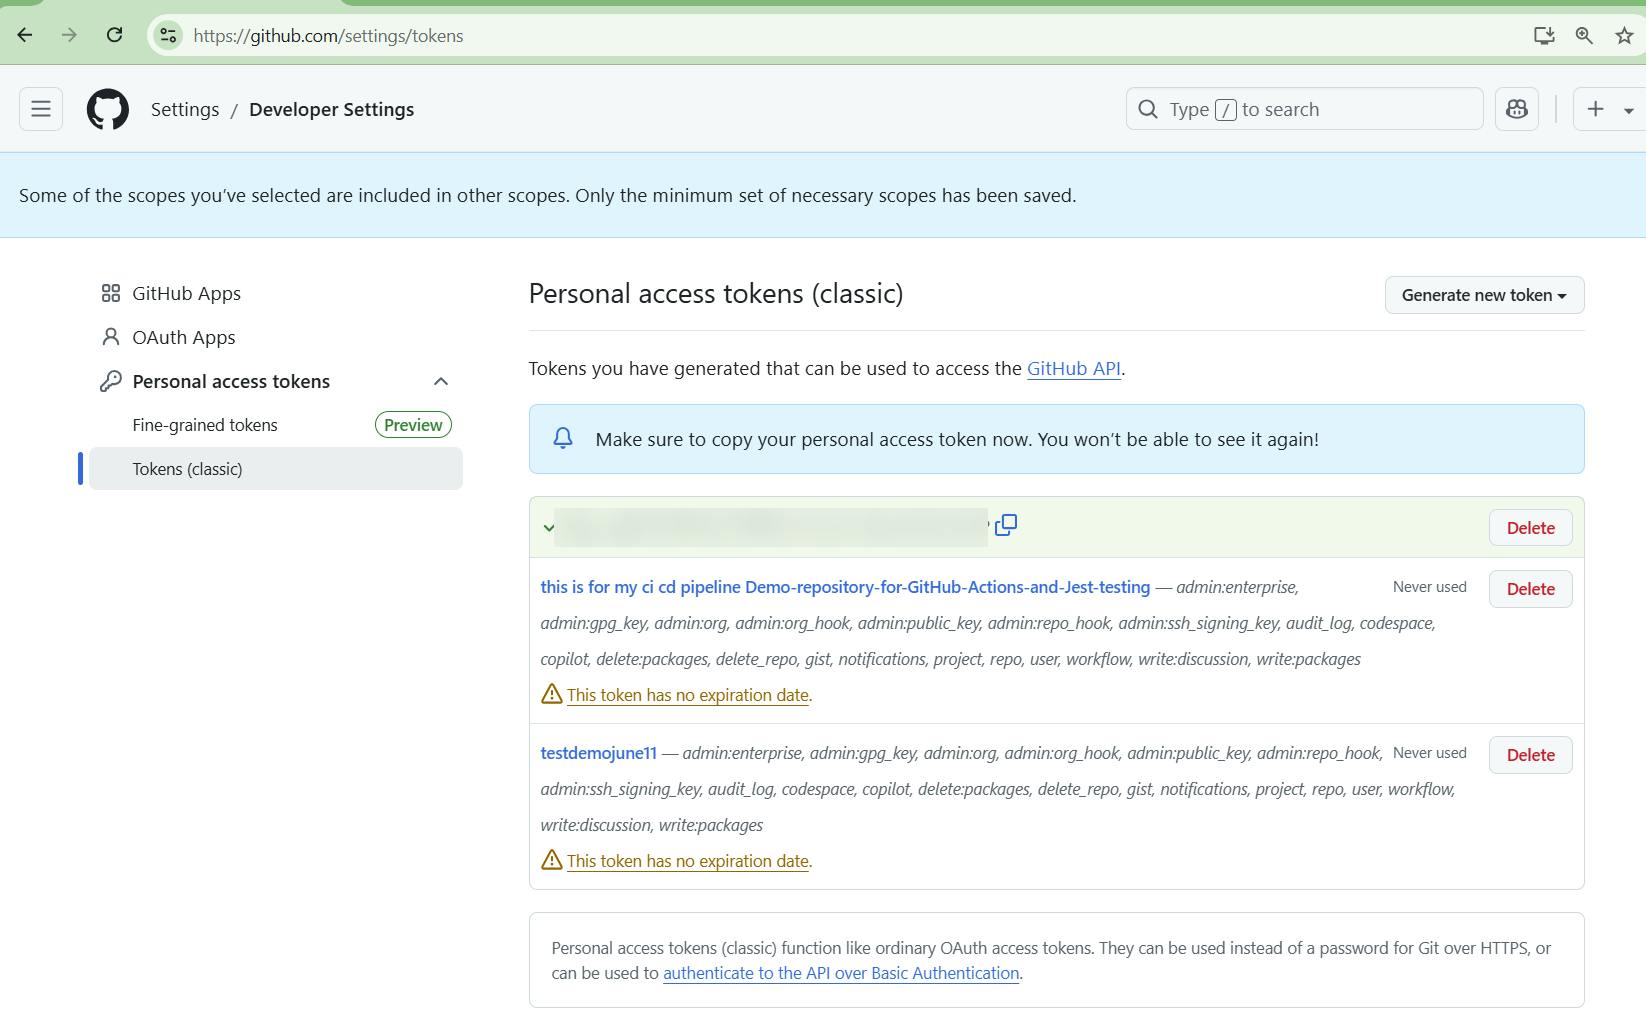Click the plus Create new icon
1646x1035 pixels.
point(1596,109)
